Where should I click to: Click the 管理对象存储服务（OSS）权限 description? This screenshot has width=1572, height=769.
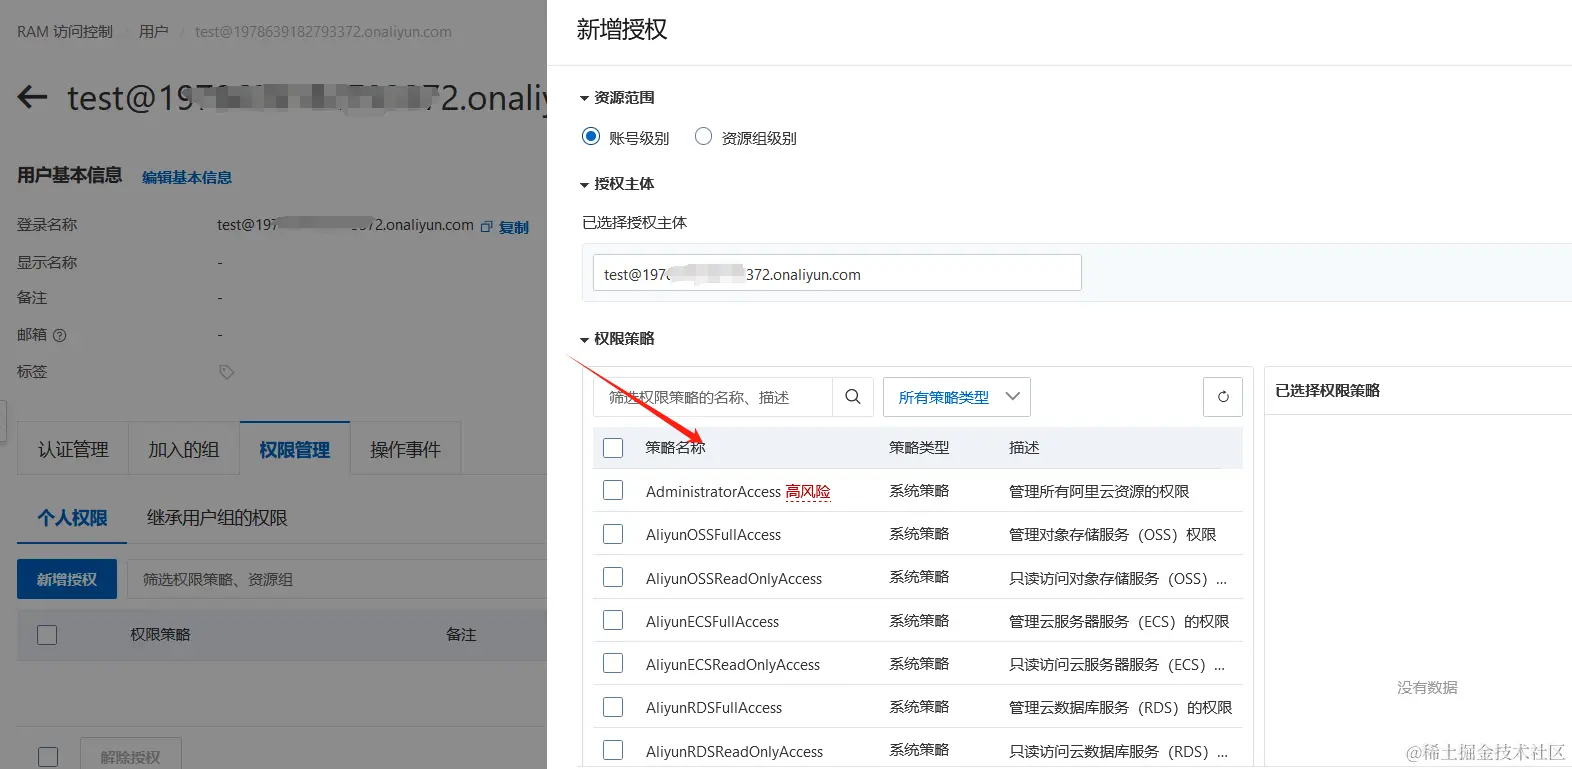tap(1112, 534)
